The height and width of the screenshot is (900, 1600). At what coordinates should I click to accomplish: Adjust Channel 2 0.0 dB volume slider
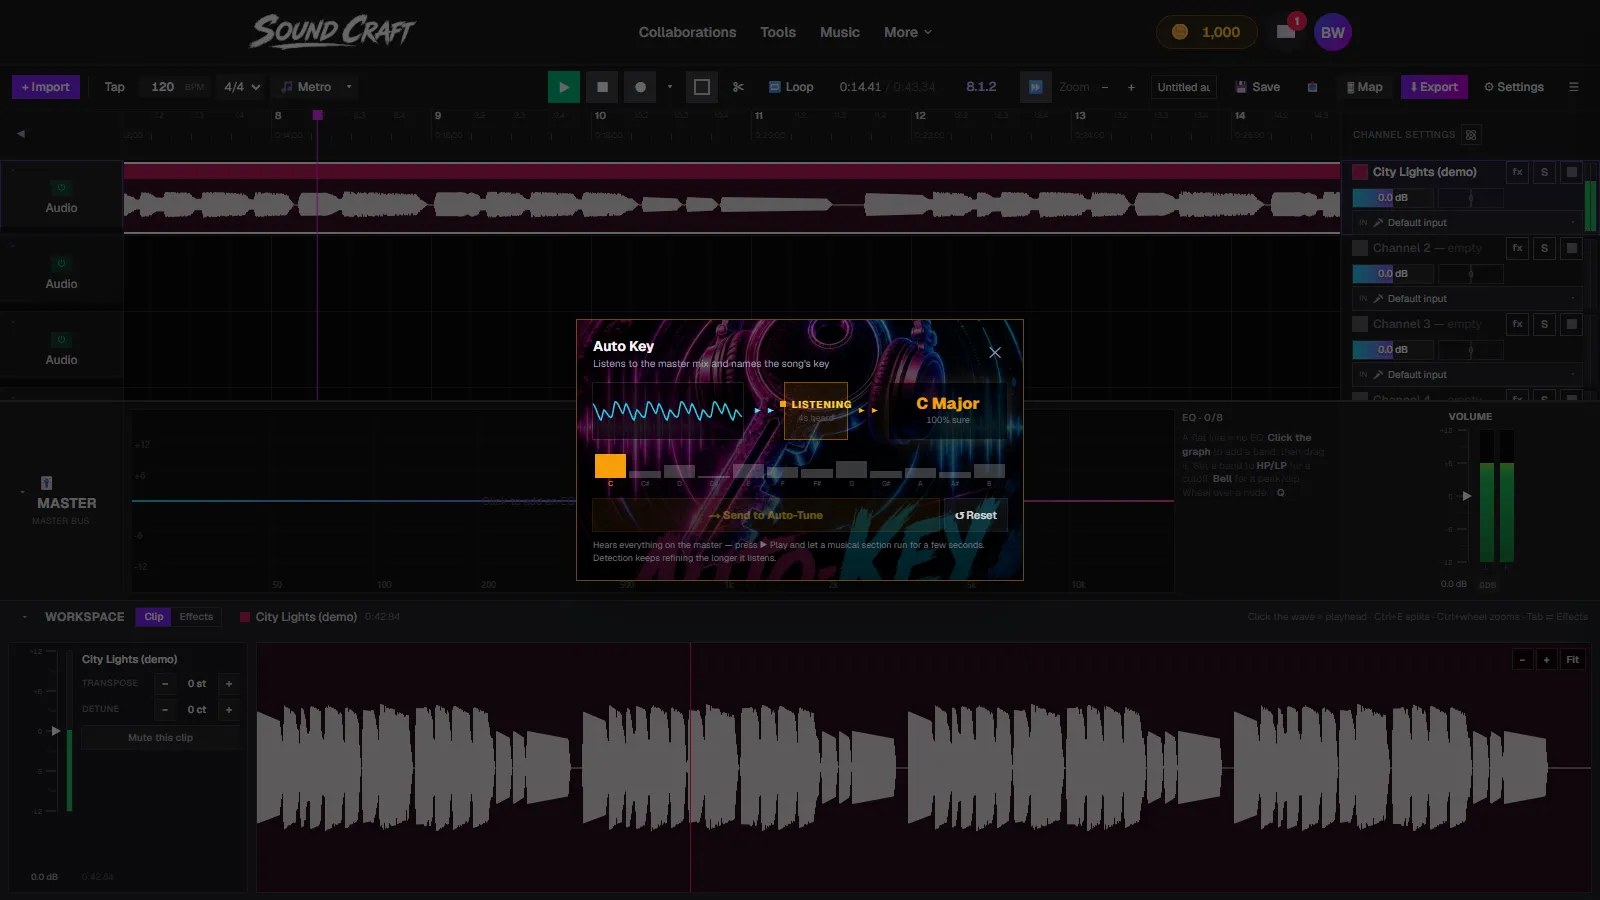(x=1393, y=274)
